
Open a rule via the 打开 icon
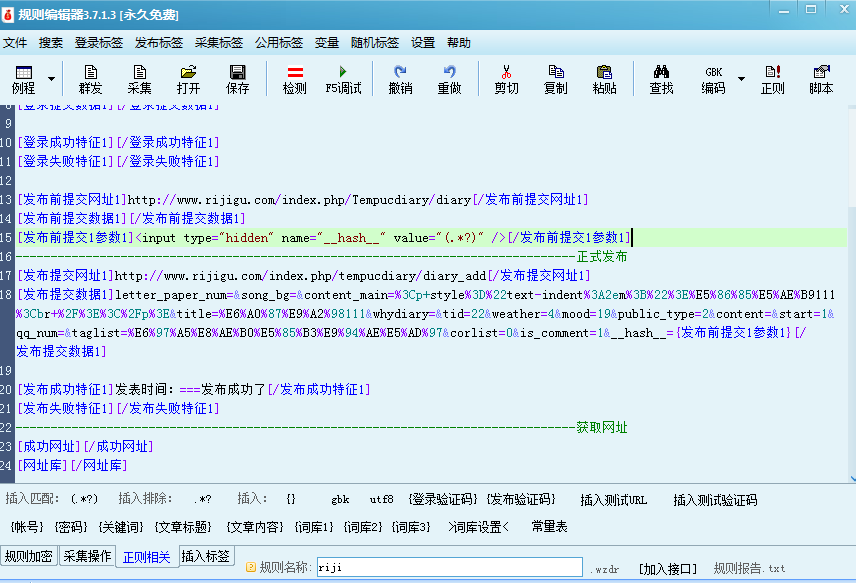[x=188, y=79]
